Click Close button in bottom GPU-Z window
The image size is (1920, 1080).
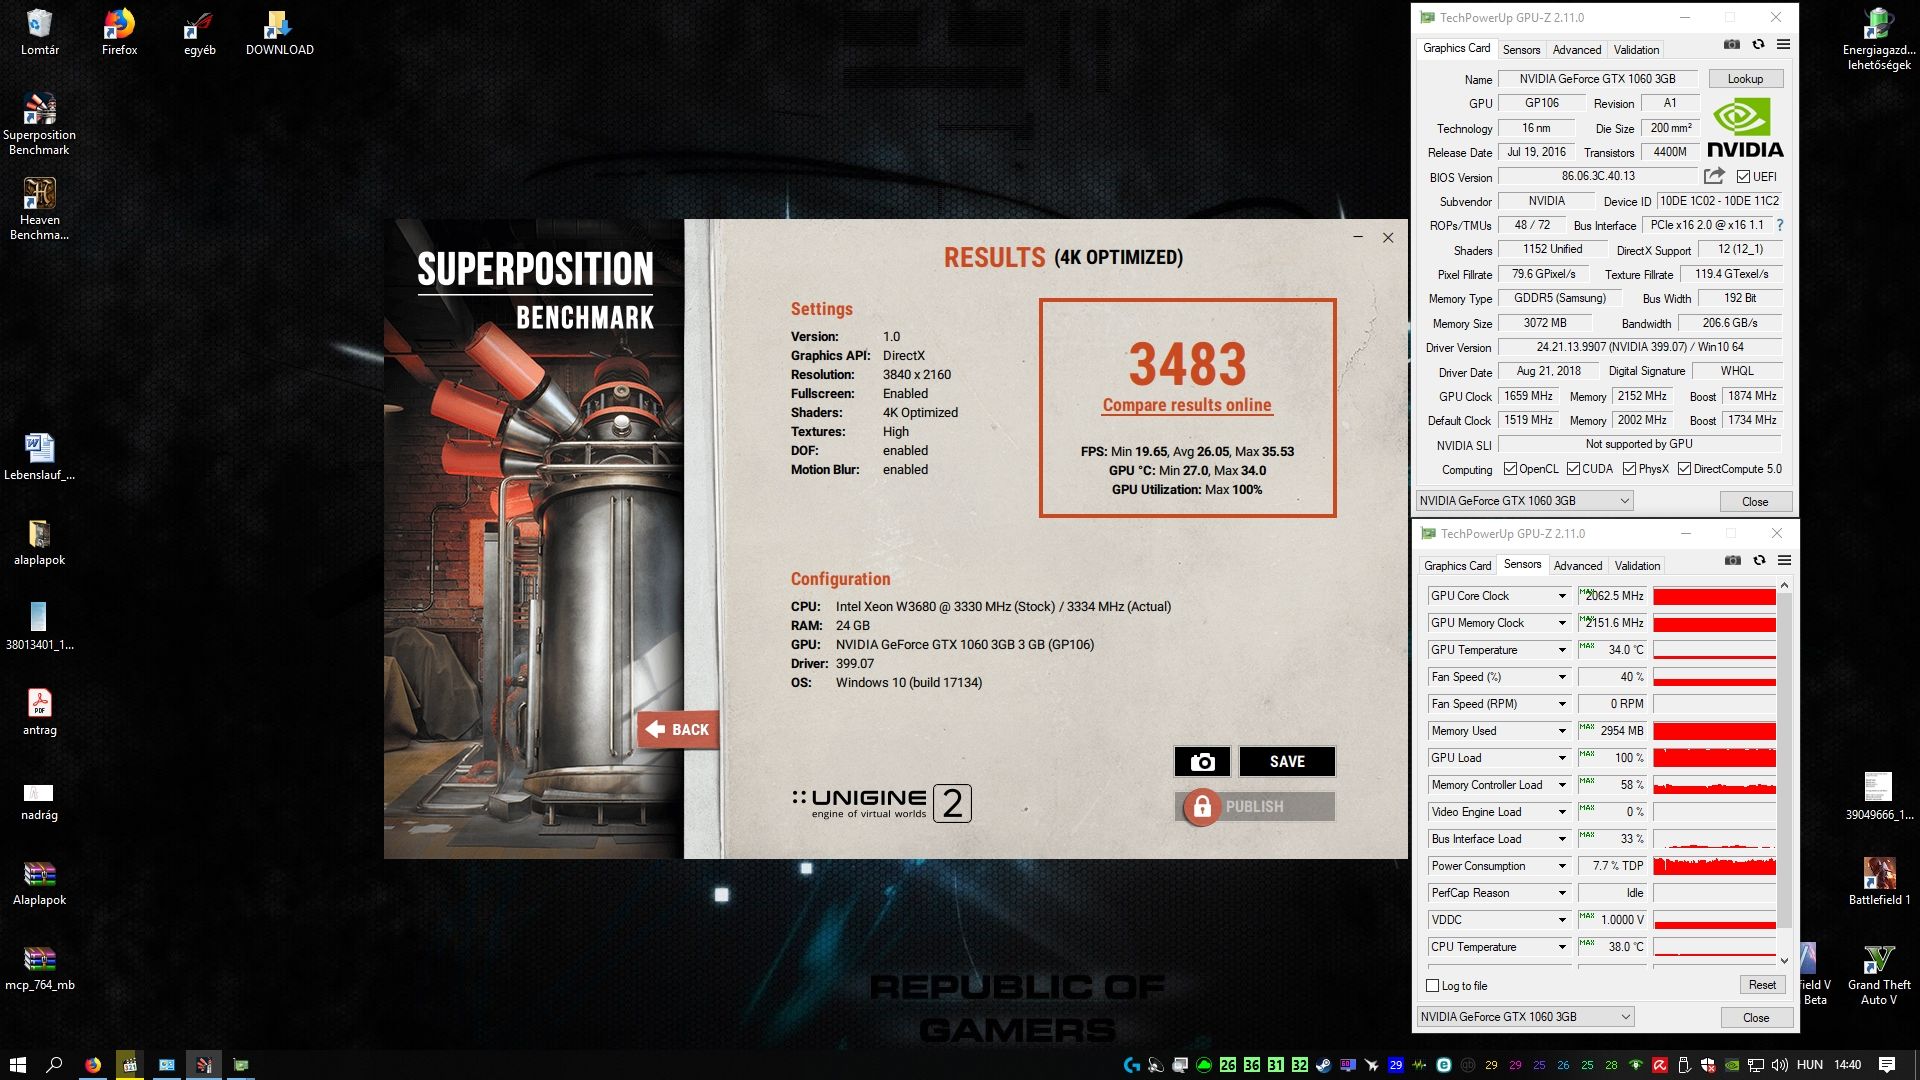(x=1756, y=1017)
